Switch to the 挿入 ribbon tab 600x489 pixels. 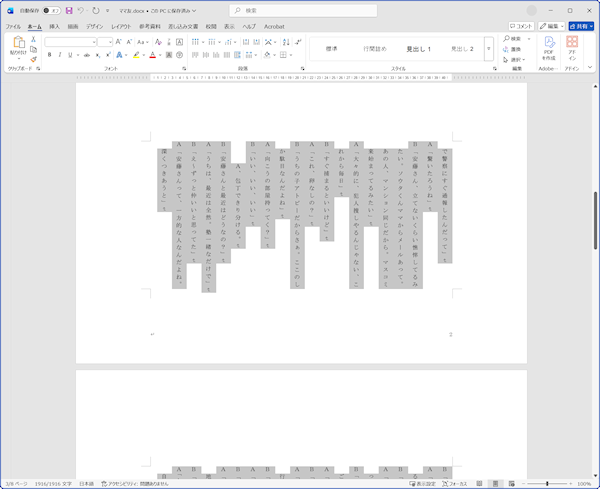[54, 26]
